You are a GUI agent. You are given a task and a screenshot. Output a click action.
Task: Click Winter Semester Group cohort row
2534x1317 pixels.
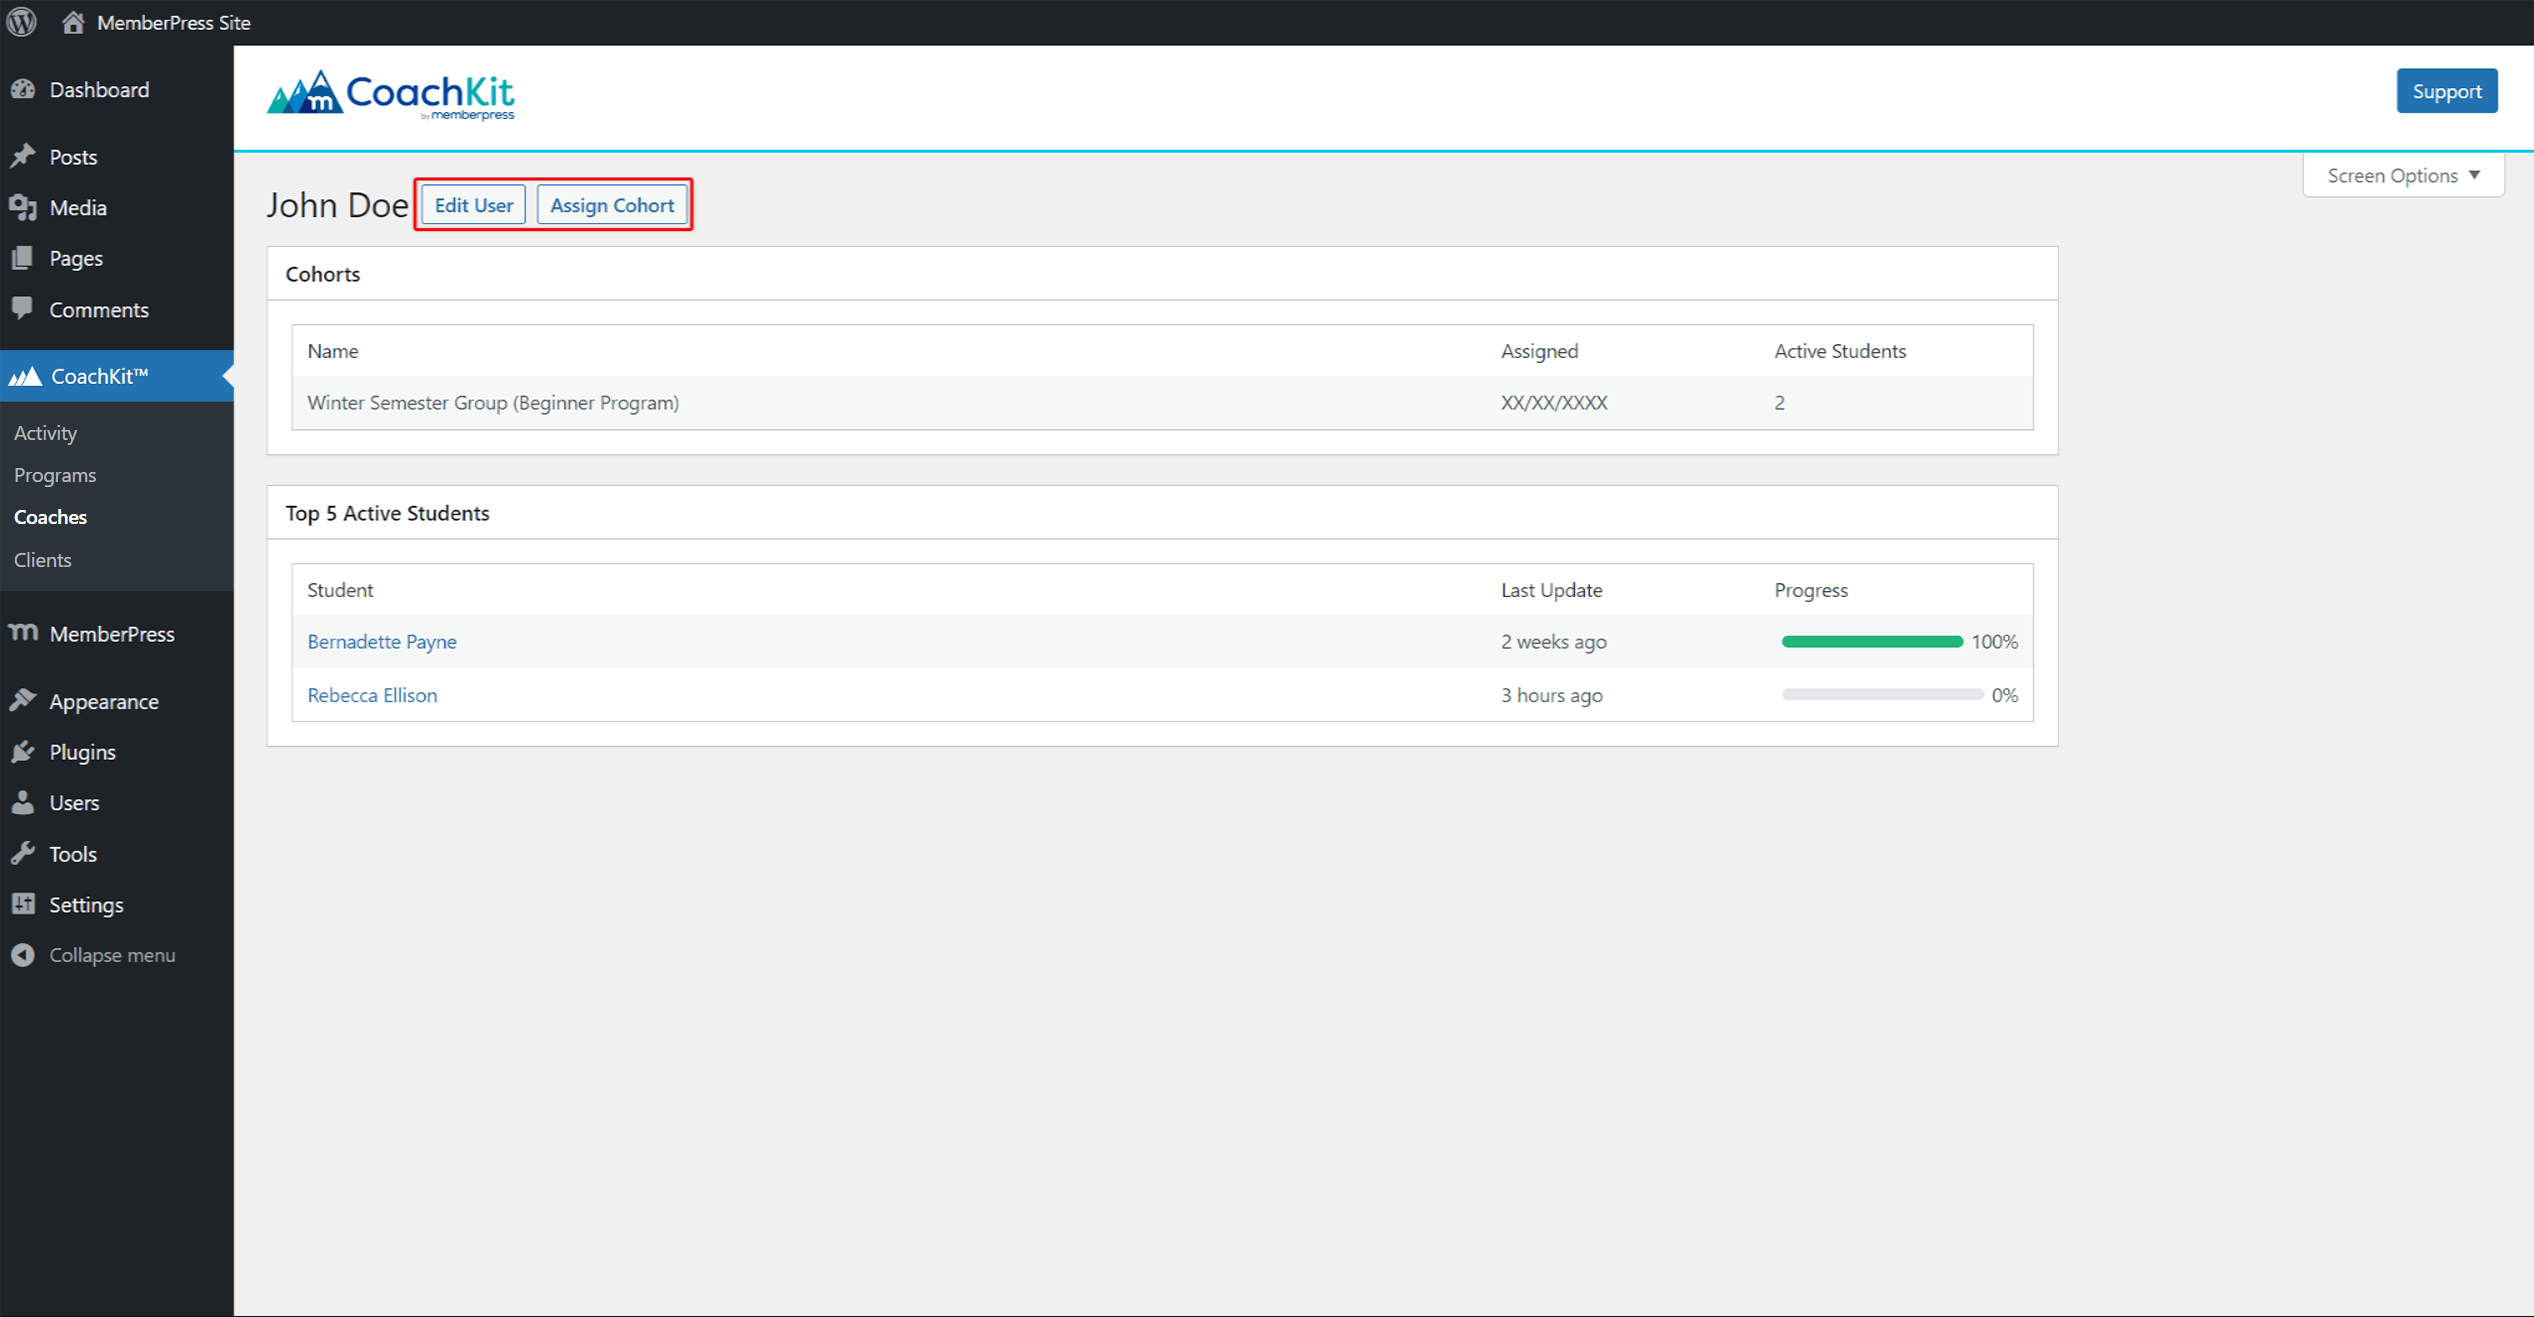point(1161,402)
